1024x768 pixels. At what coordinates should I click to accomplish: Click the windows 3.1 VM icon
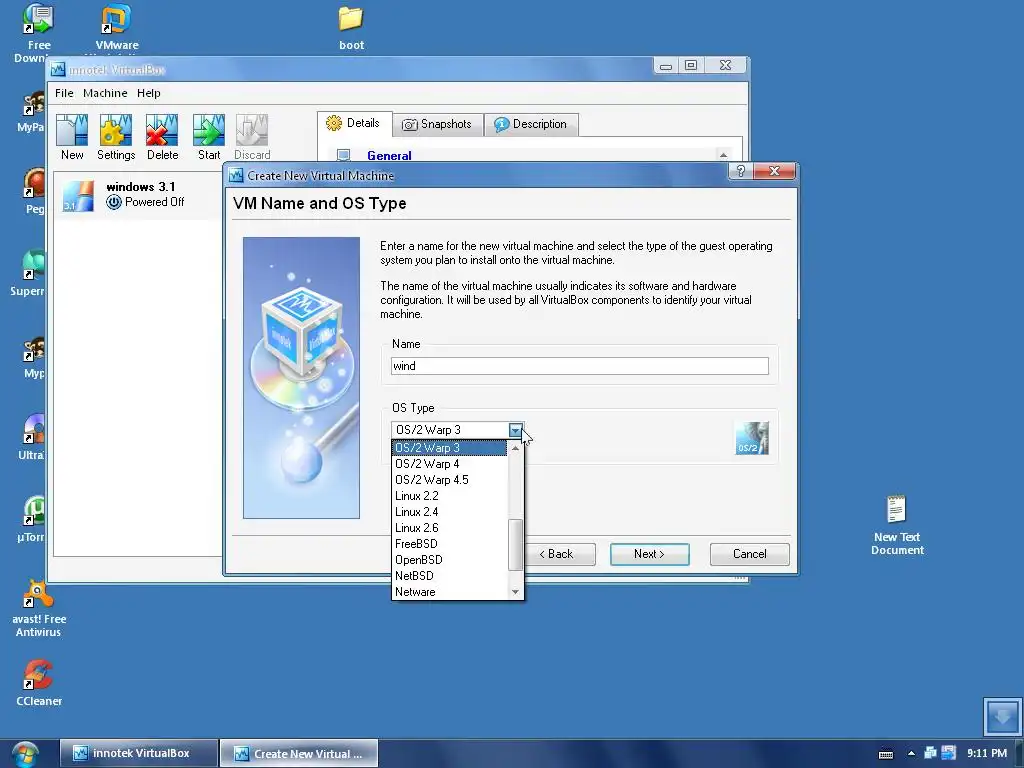78,196
